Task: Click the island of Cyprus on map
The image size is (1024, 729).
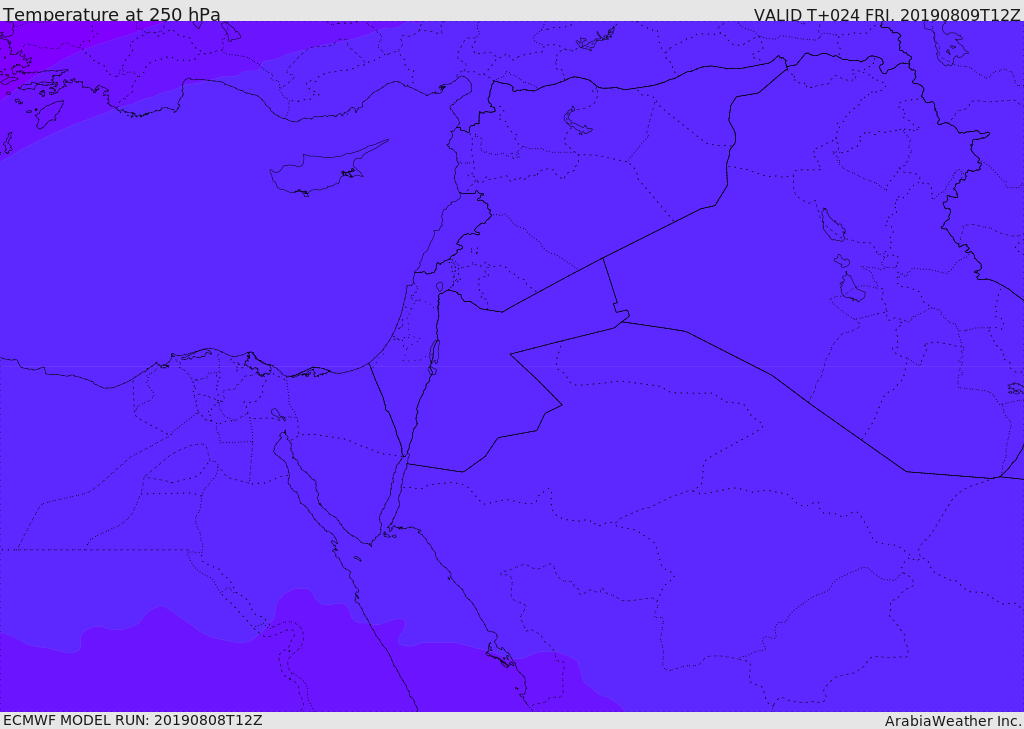Action: 327,170
